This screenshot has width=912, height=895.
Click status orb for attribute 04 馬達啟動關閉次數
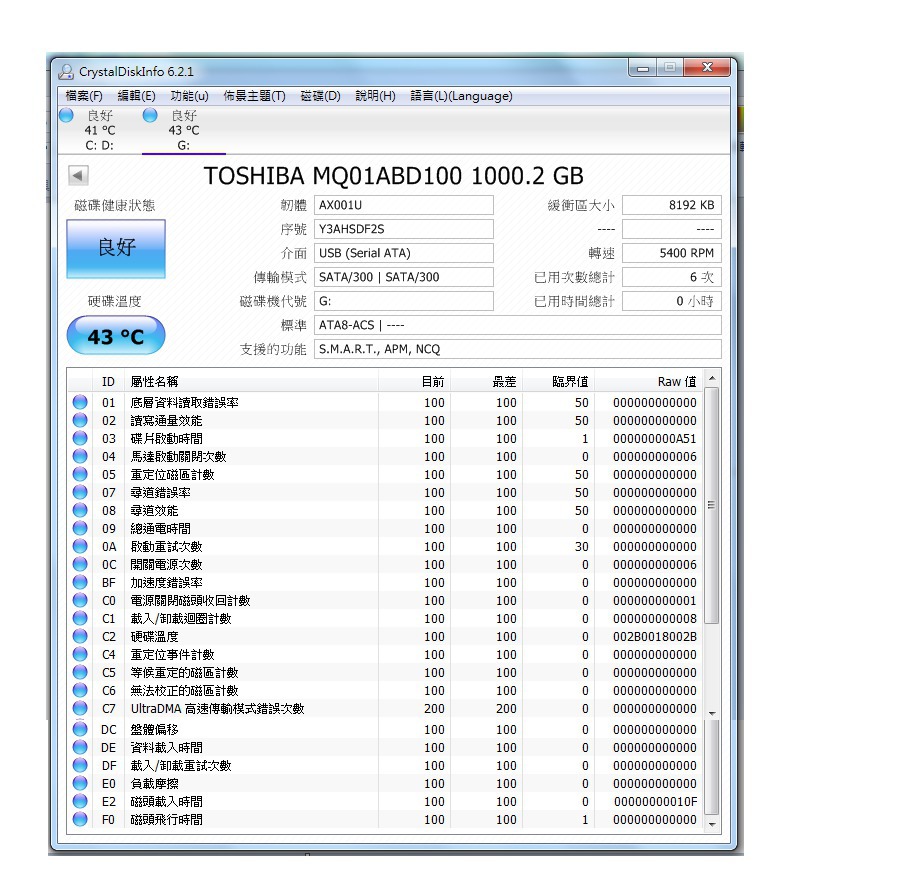pos(80,456)
